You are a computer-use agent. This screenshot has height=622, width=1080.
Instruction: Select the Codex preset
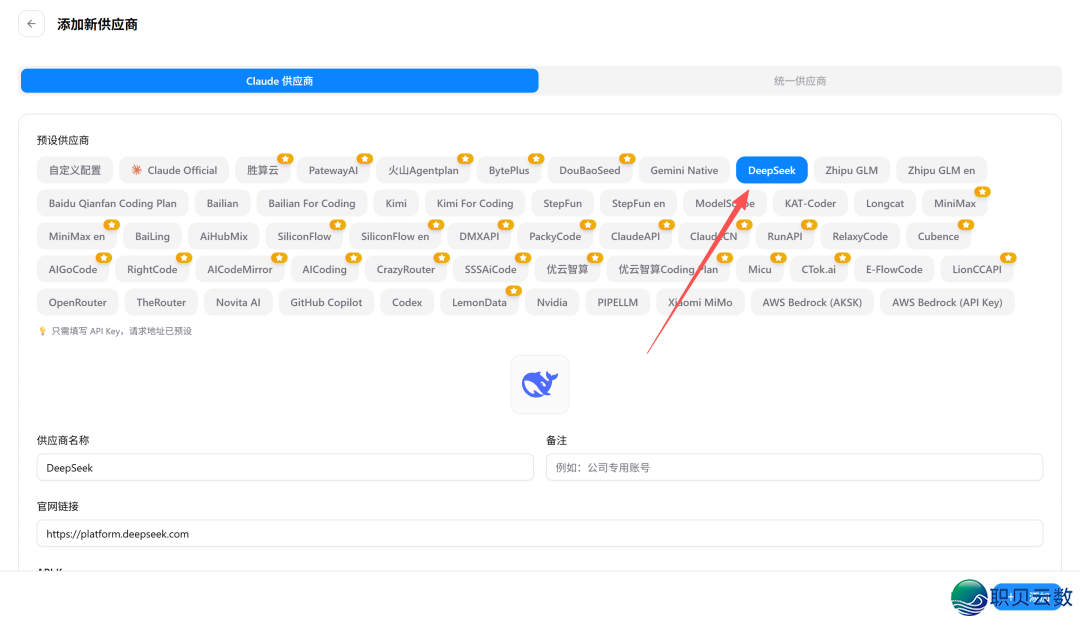(x=407, y=302)
